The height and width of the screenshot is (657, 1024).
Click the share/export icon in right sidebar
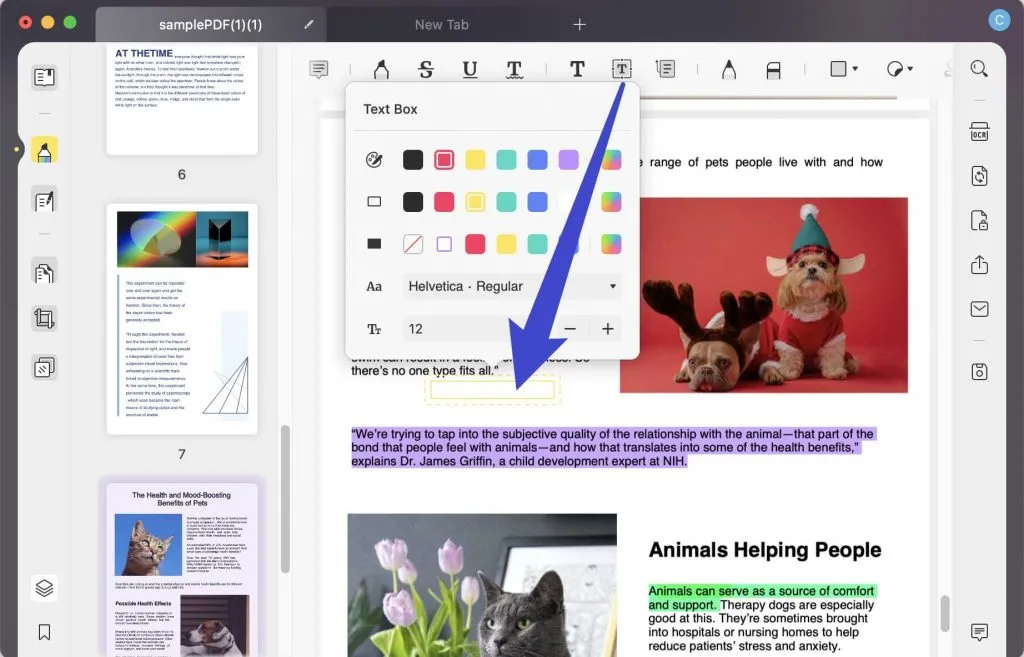point(979,265)
